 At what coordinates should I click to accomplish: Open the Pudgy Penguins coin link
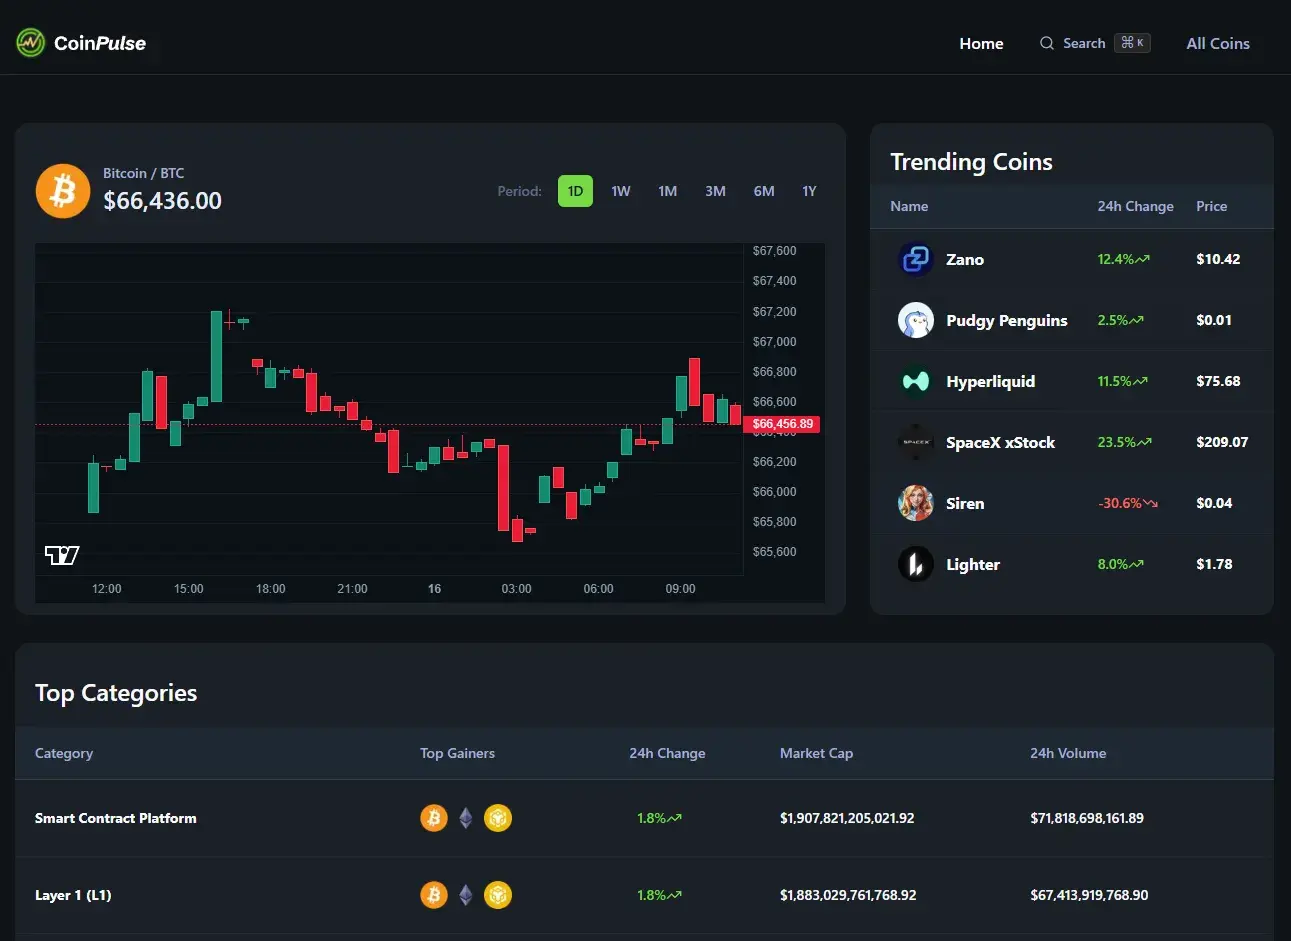pyautogui.click(x=1007, y=320)
